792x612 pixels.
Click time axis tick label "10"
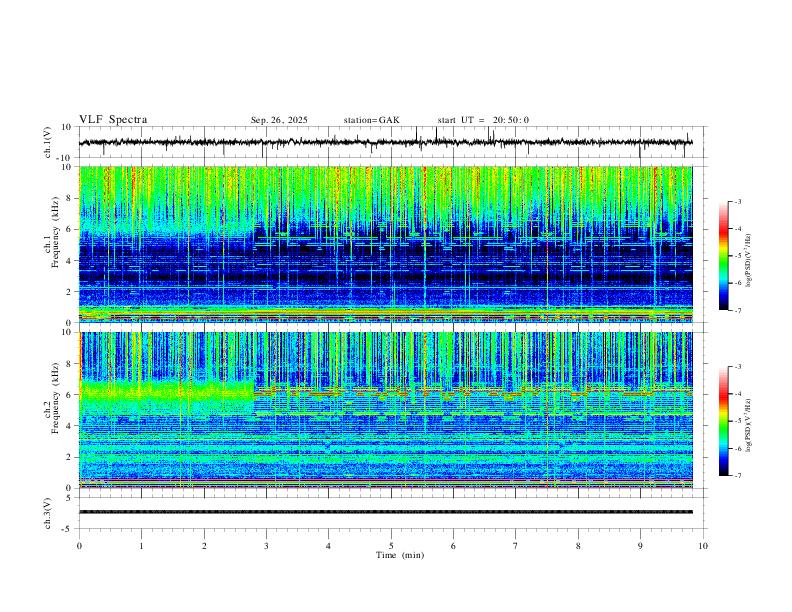coord(703,546)
